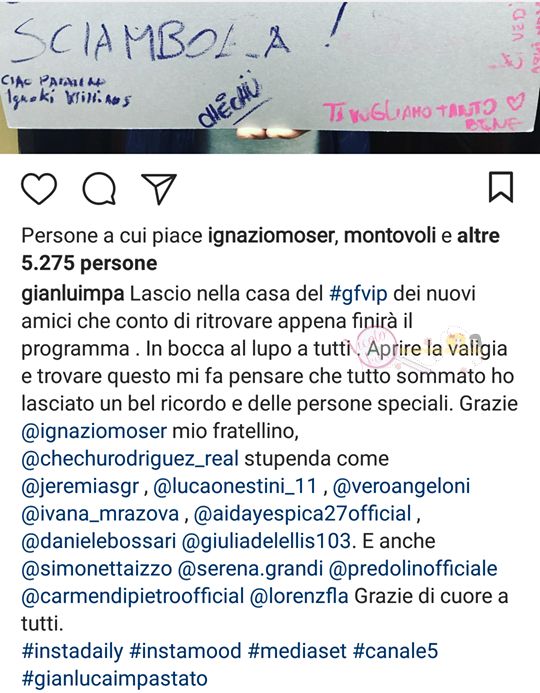View montovoli's profile from likes
540x693 pixels.
coord(390,236)
